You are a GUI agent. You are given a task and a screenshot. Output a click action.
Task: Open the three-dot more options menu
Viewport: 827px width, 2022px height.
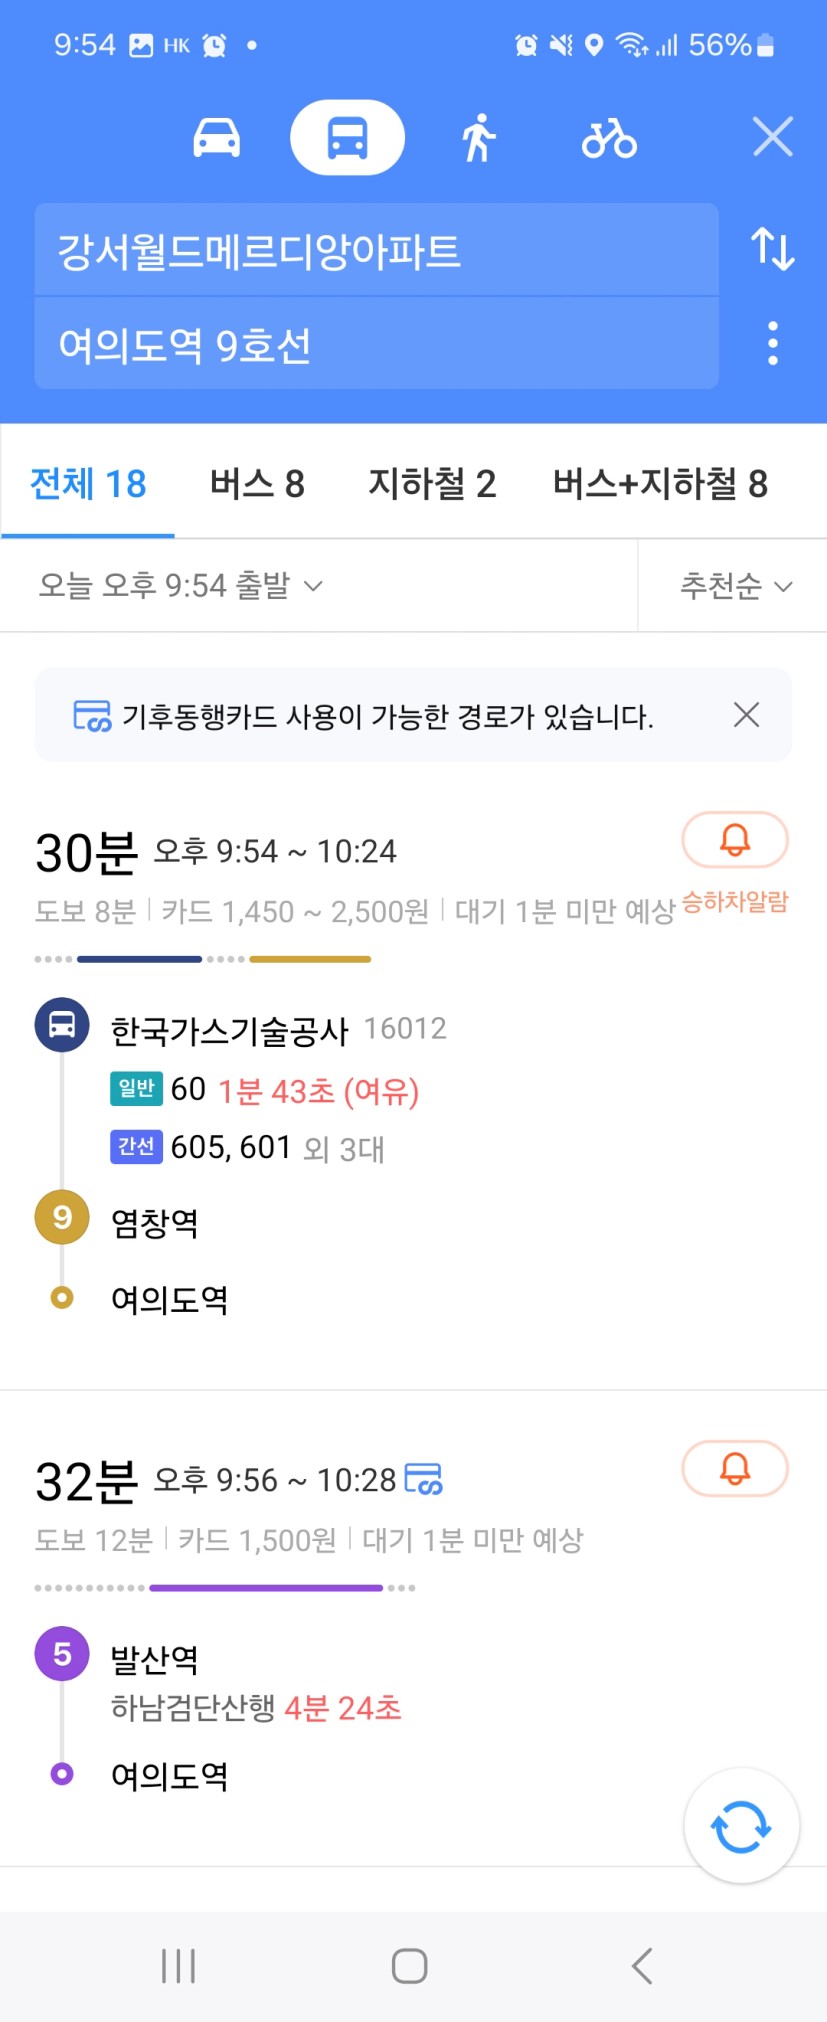point(772,343)
